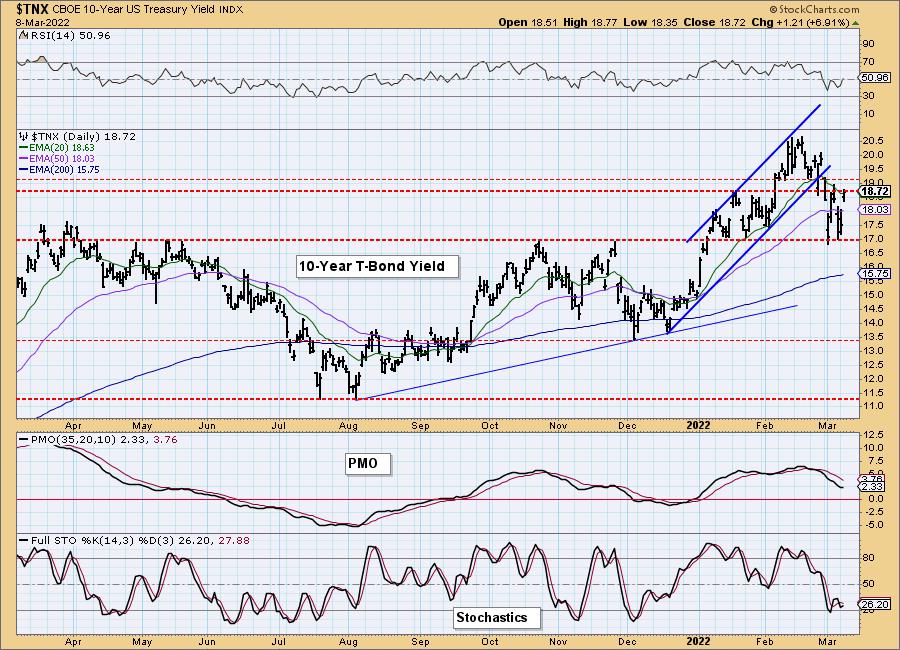Click the boxed 15.75 EMA label on axis
900x650 pixels.
[875, 274]
